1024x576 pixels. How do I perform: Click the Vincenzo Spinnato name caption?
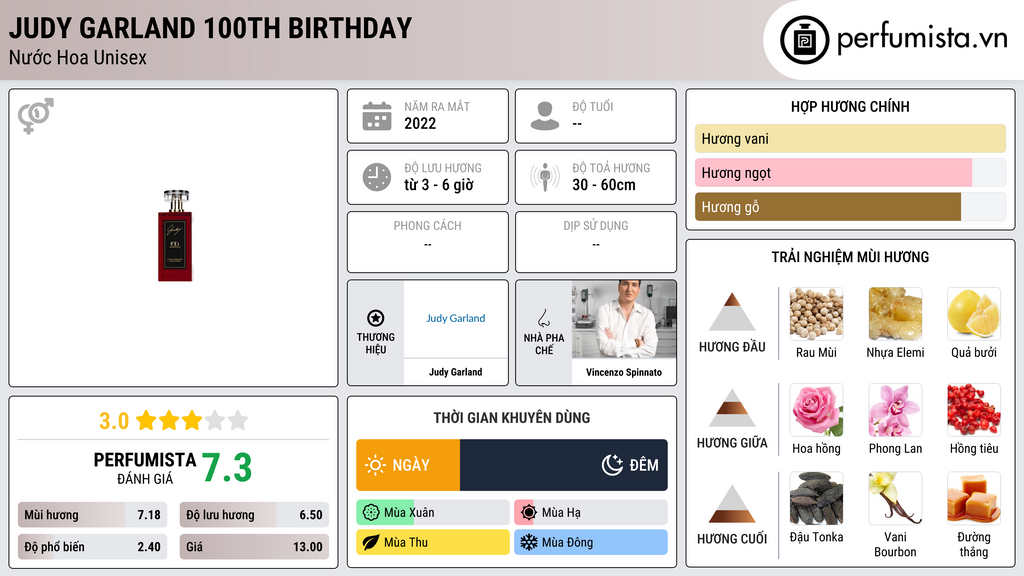624,372
